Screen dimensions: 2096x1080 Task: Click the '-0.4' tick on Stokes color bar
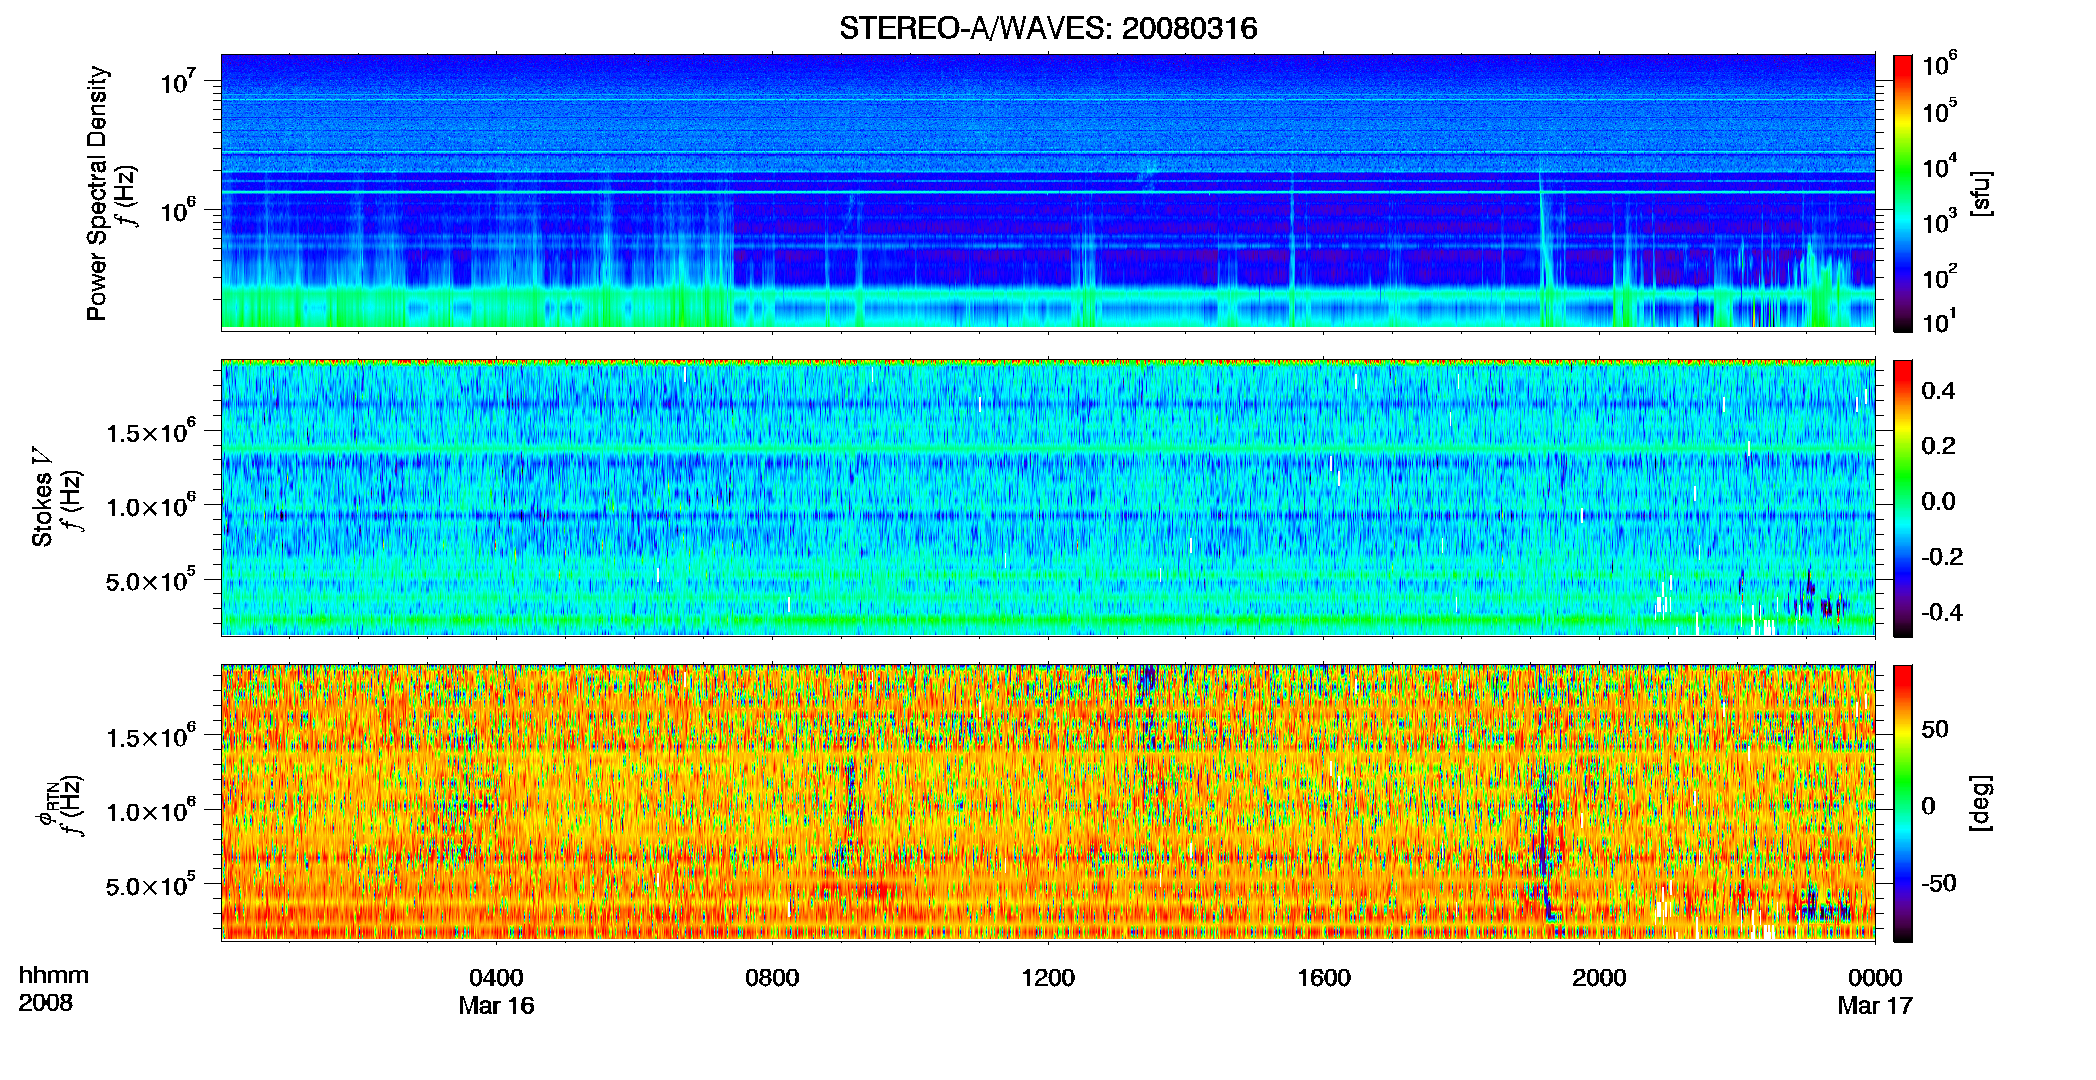1942,612
